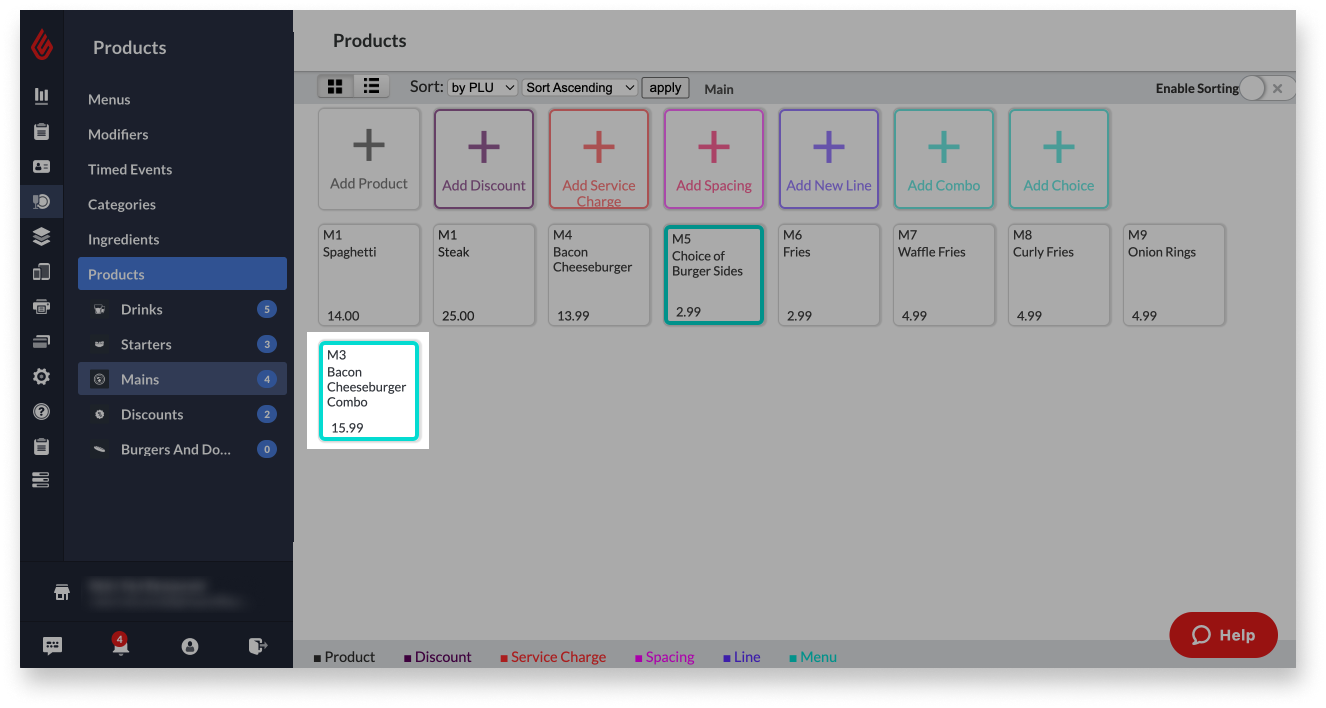Open the reports bar chart icon

pyautogui.click(x=41, y=97)
